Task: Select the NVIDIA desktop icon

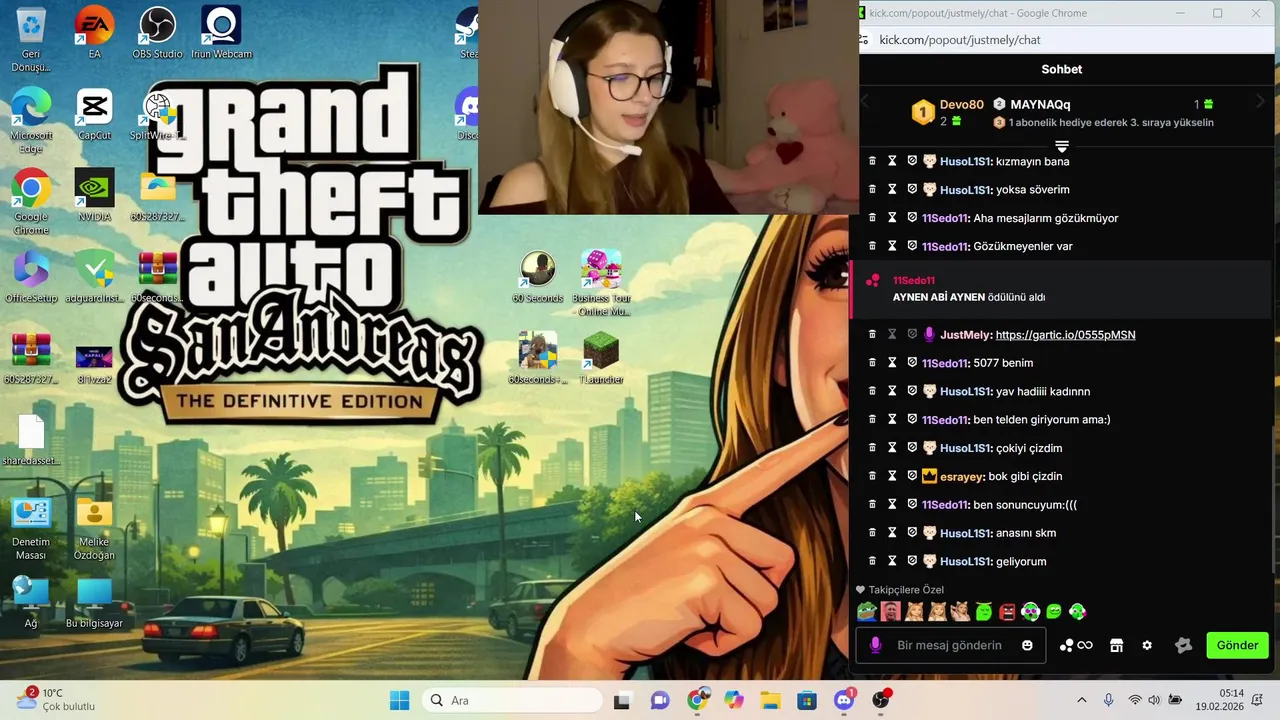Action: 94,195
